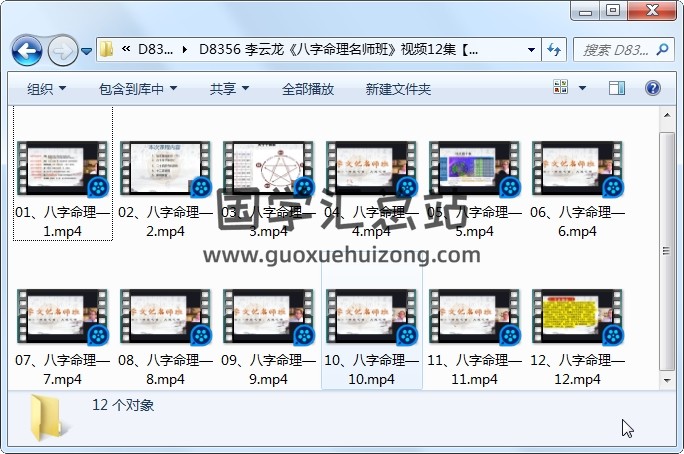Refresh the folder with refresh icon
Viewport: 684px width, 454px height.
point(554,50)
